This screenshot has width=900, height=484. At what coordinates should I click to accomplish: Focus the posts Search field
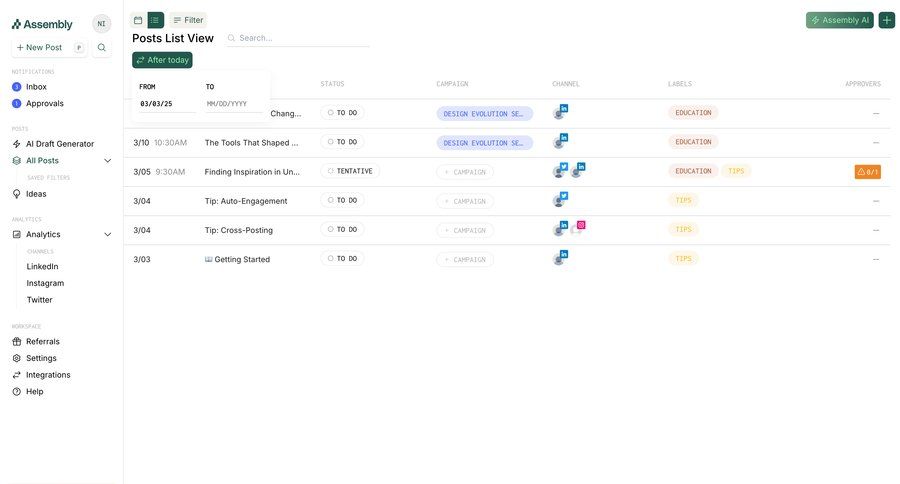[298, 38]
